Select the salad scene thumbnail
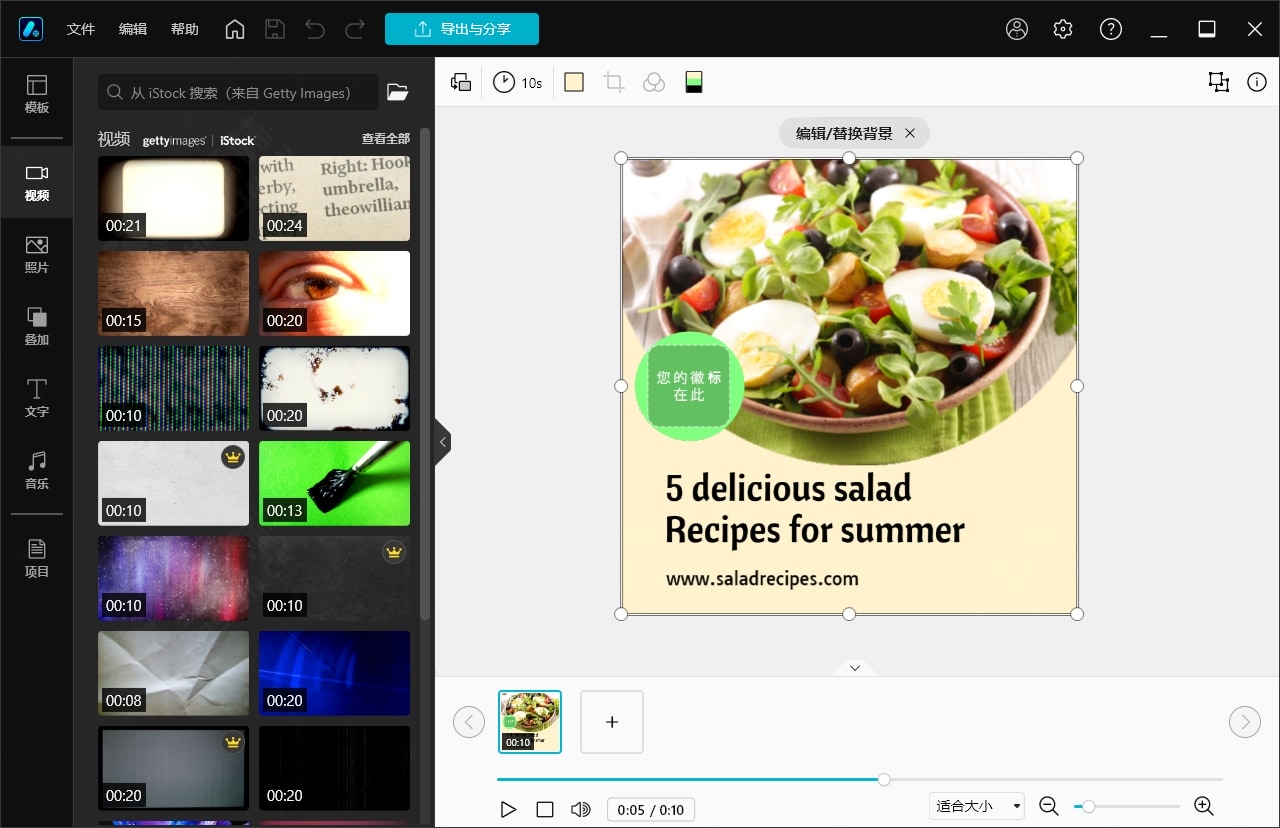The width and height of the screenshot is (1280, 828). point(530,722)
